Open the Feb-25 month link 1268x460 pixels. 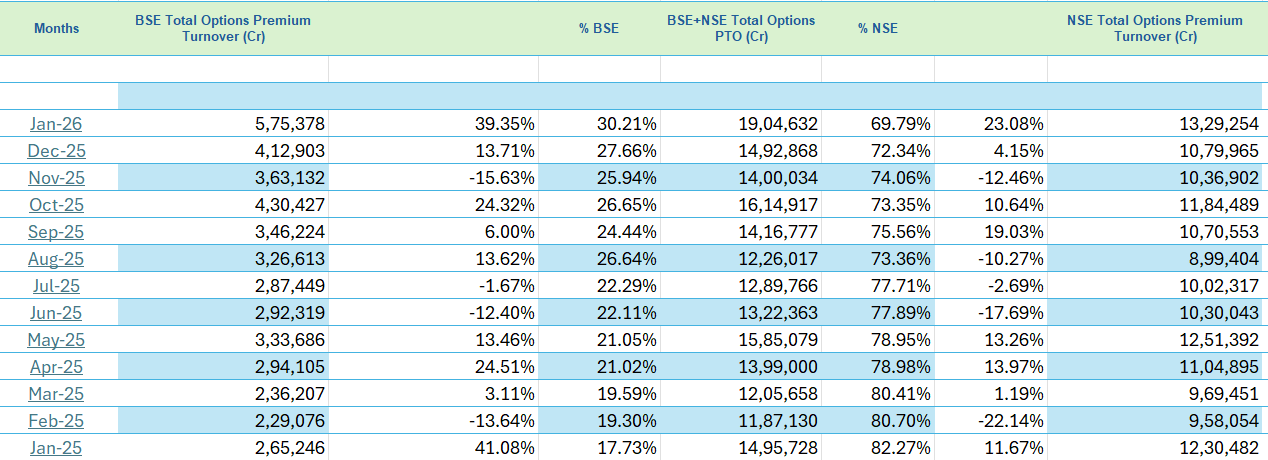click(56, 421)
